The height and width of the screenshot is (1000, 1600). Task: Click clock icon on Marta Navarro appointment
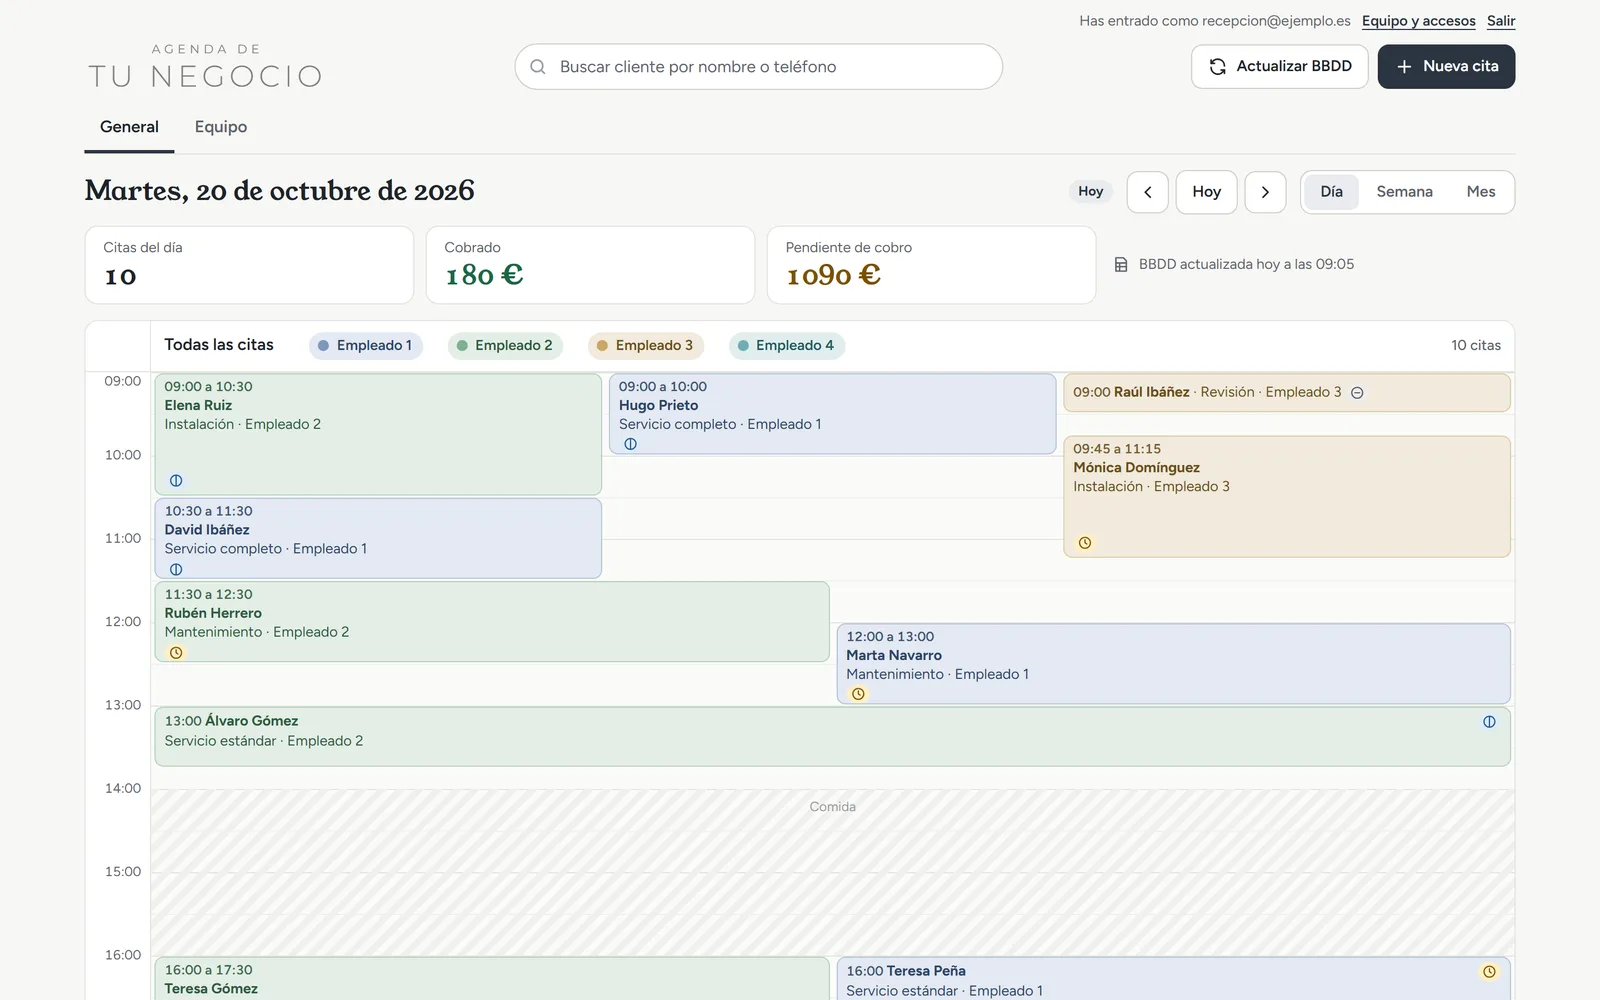click(x=858, y=694)
